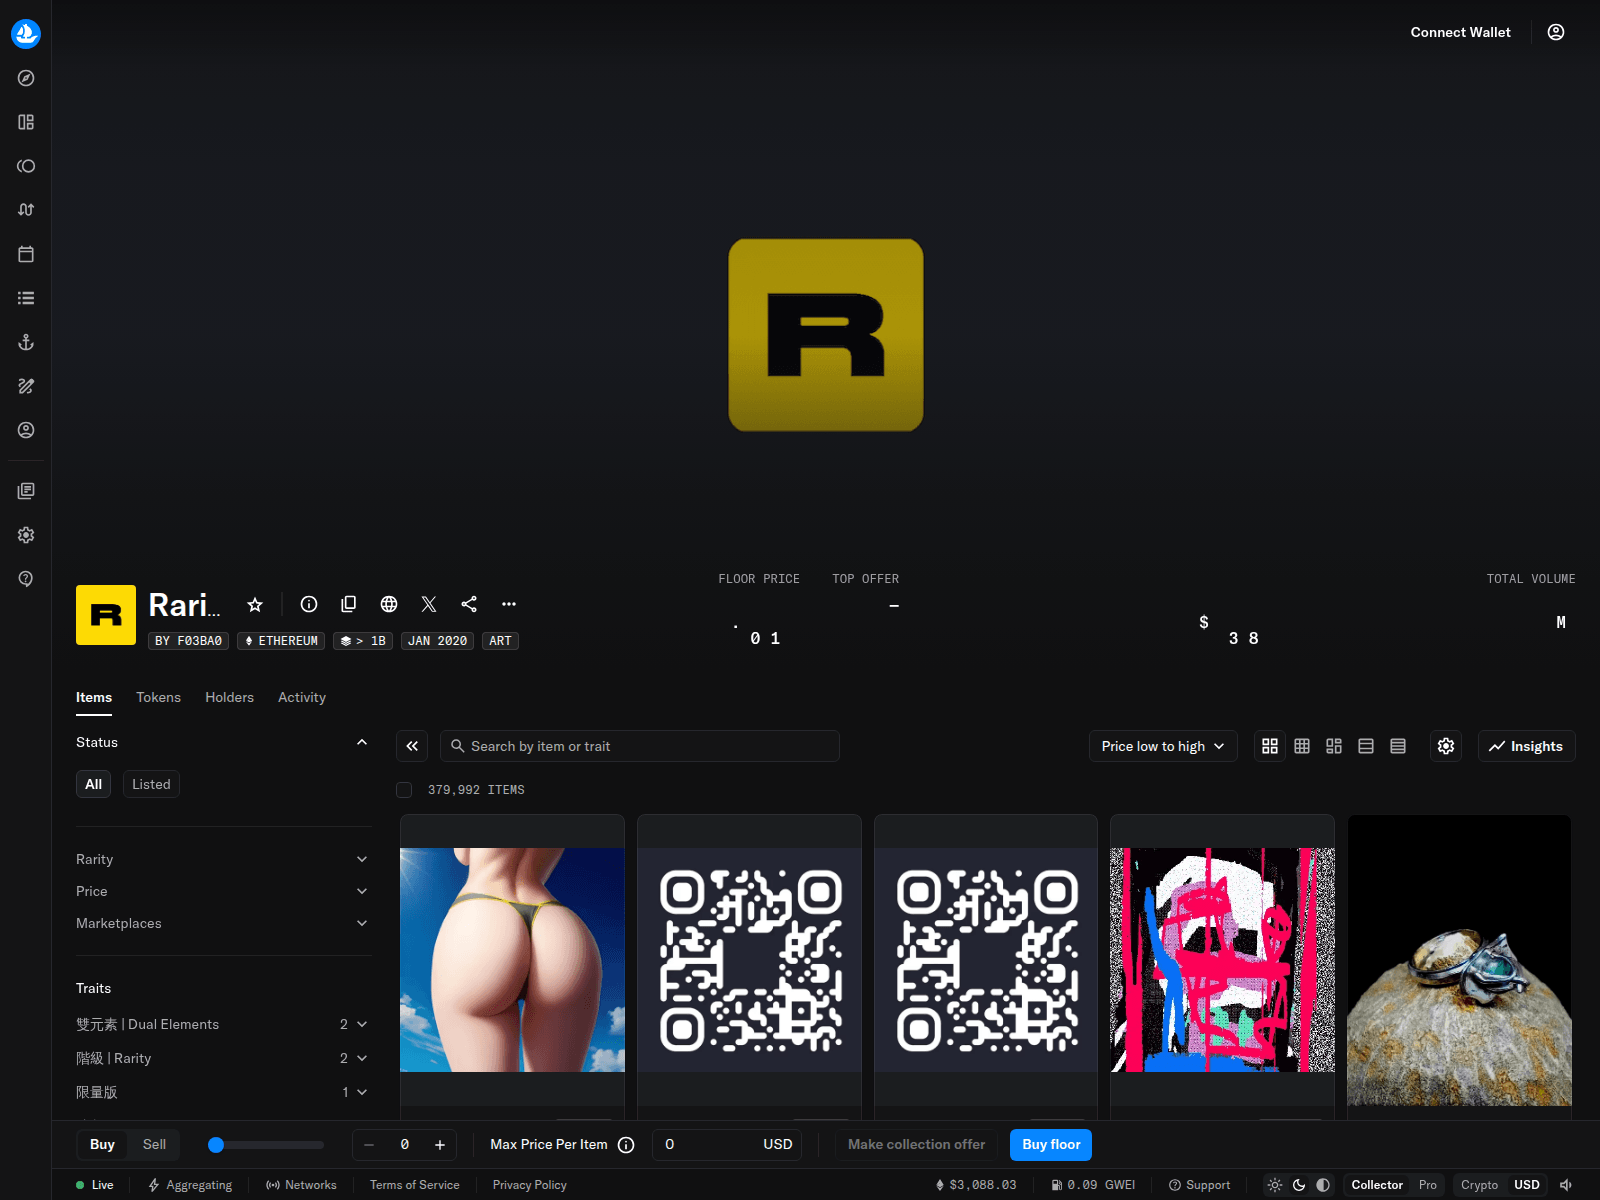Open the Settings gear in left sidebar
The width and height of the screenshot is (1600, 1200).
point(26,535)
